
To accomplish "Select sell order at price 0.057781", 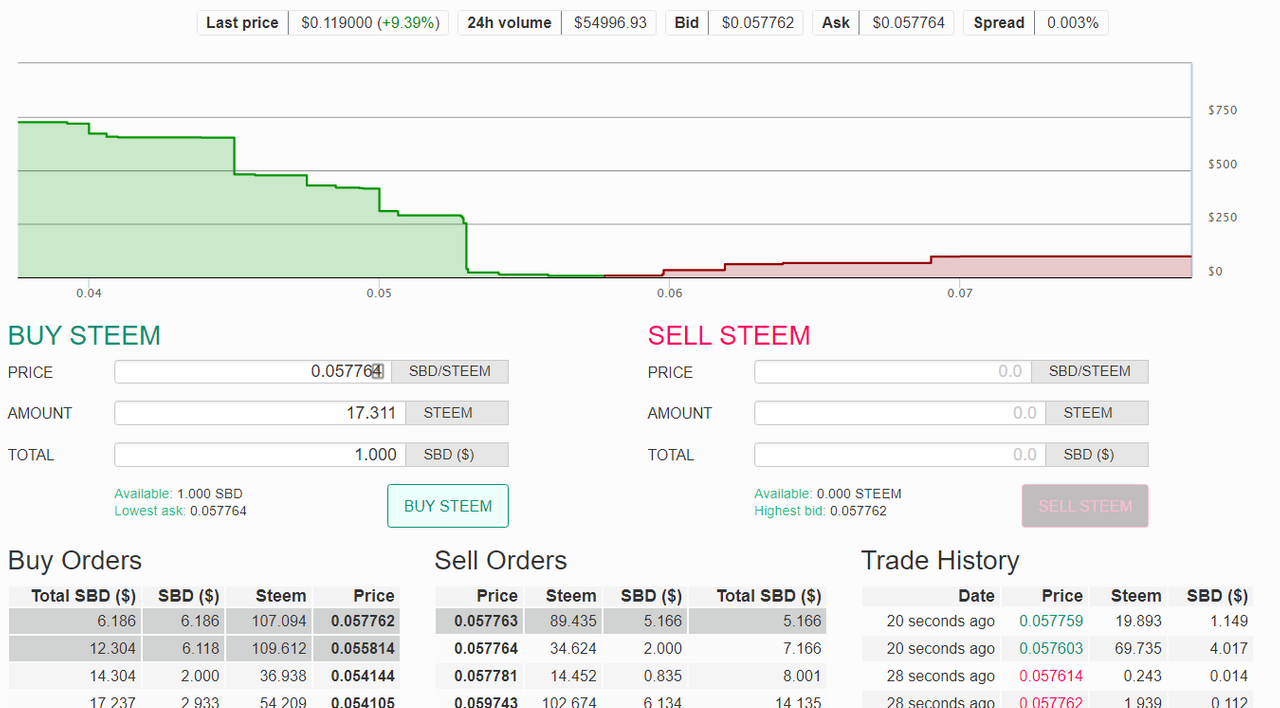I will [631, 675].
